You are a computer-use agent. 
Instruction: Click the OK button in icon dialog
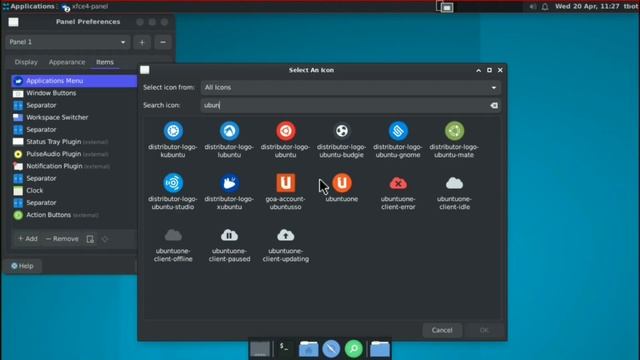[x=484, y=330]
